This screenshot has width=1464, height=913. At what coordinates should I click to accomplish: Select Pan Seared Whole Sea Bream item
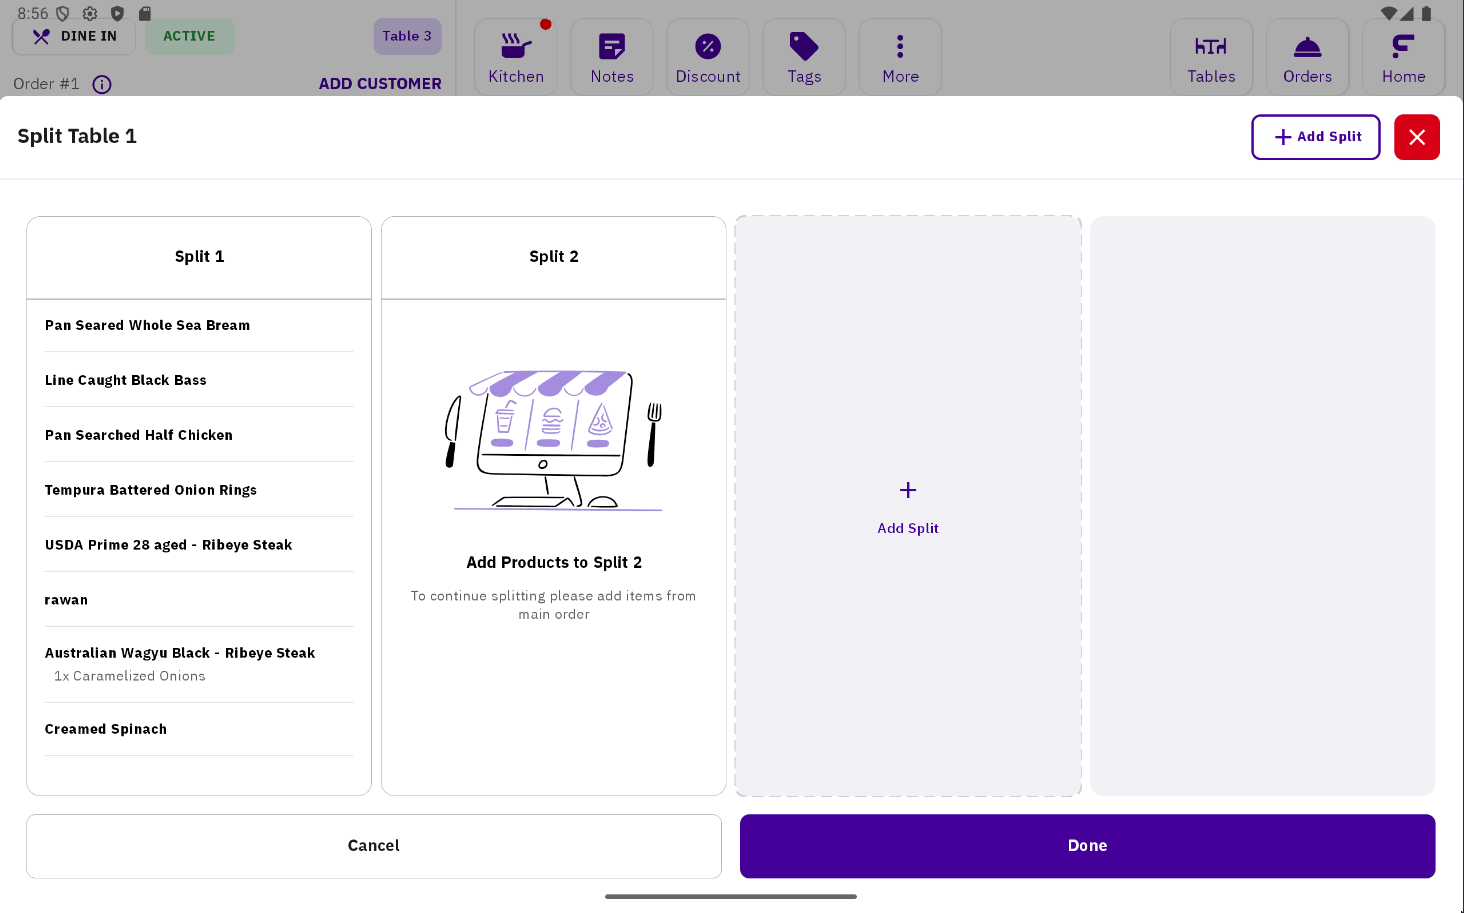pos(148,325)
